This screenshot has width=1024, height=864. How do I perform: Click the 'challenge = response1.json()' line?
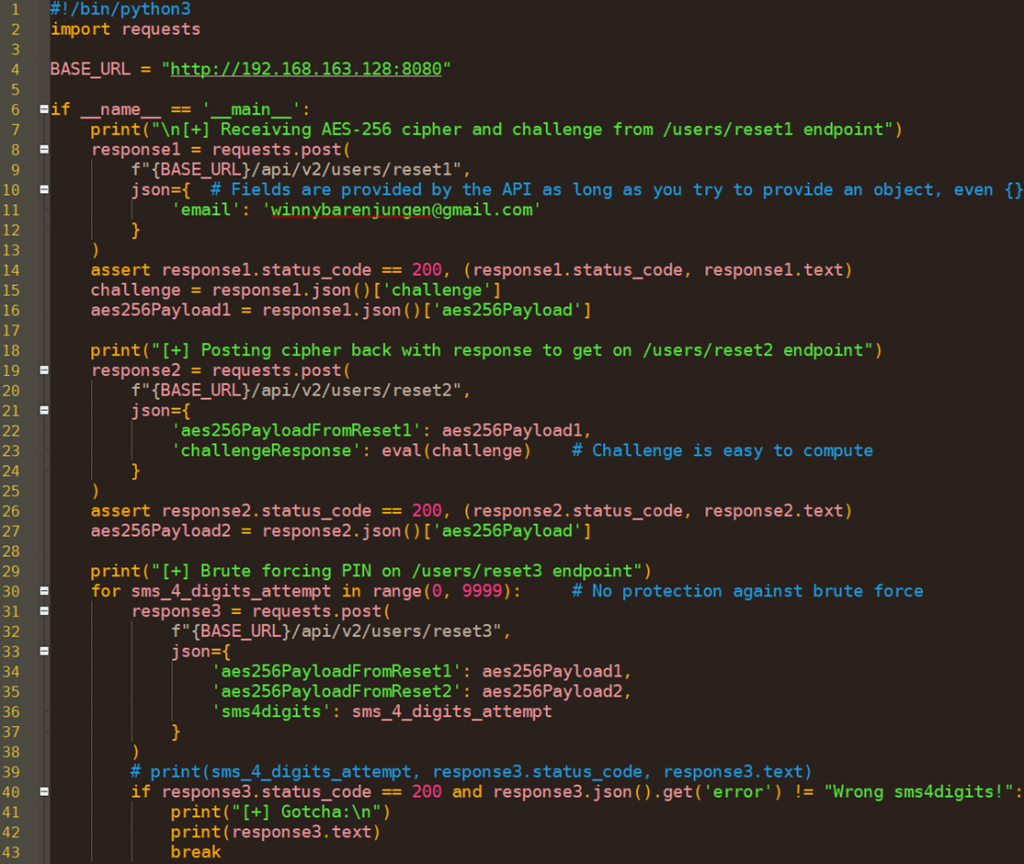point(296,290)
